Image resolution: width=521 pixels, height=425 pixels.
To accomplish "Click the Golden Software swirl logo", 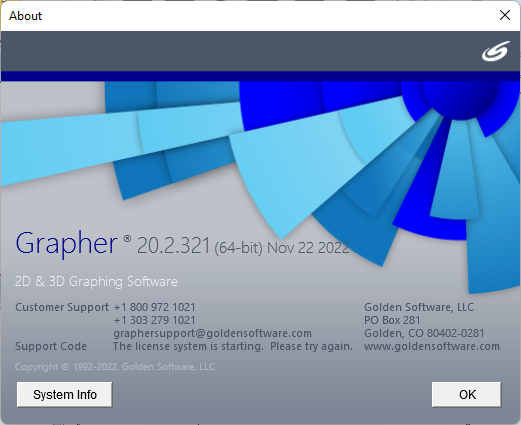I will pos(496,51).
